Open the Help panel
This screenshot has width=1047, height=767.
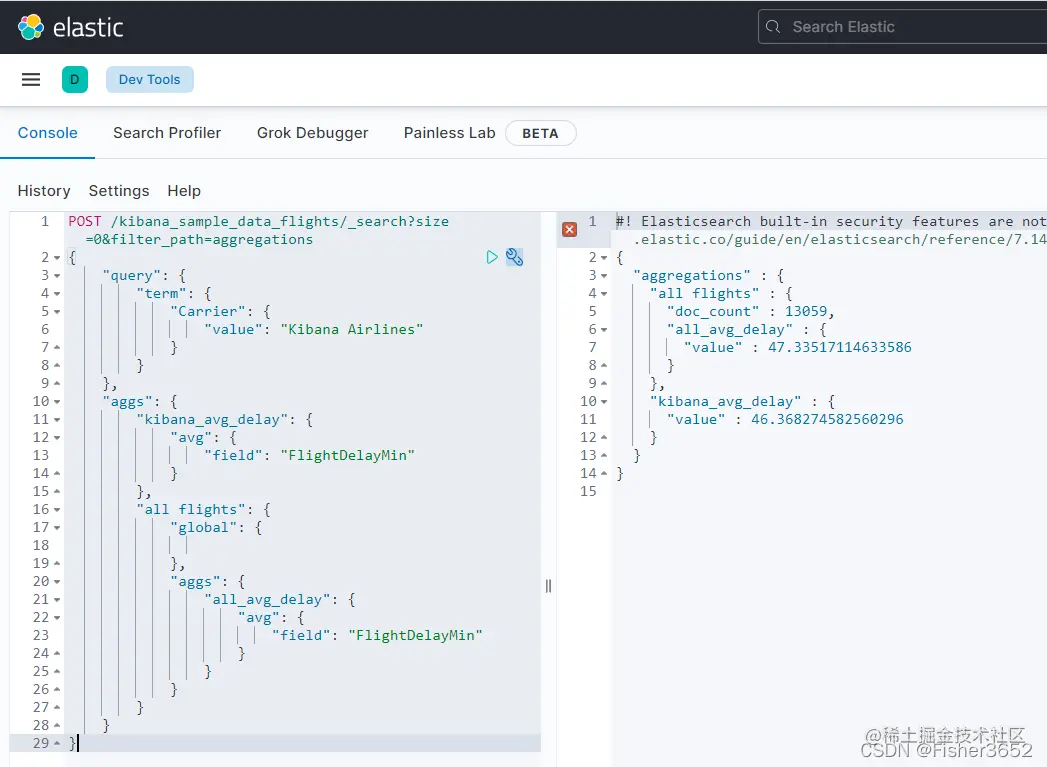point(184,191)
